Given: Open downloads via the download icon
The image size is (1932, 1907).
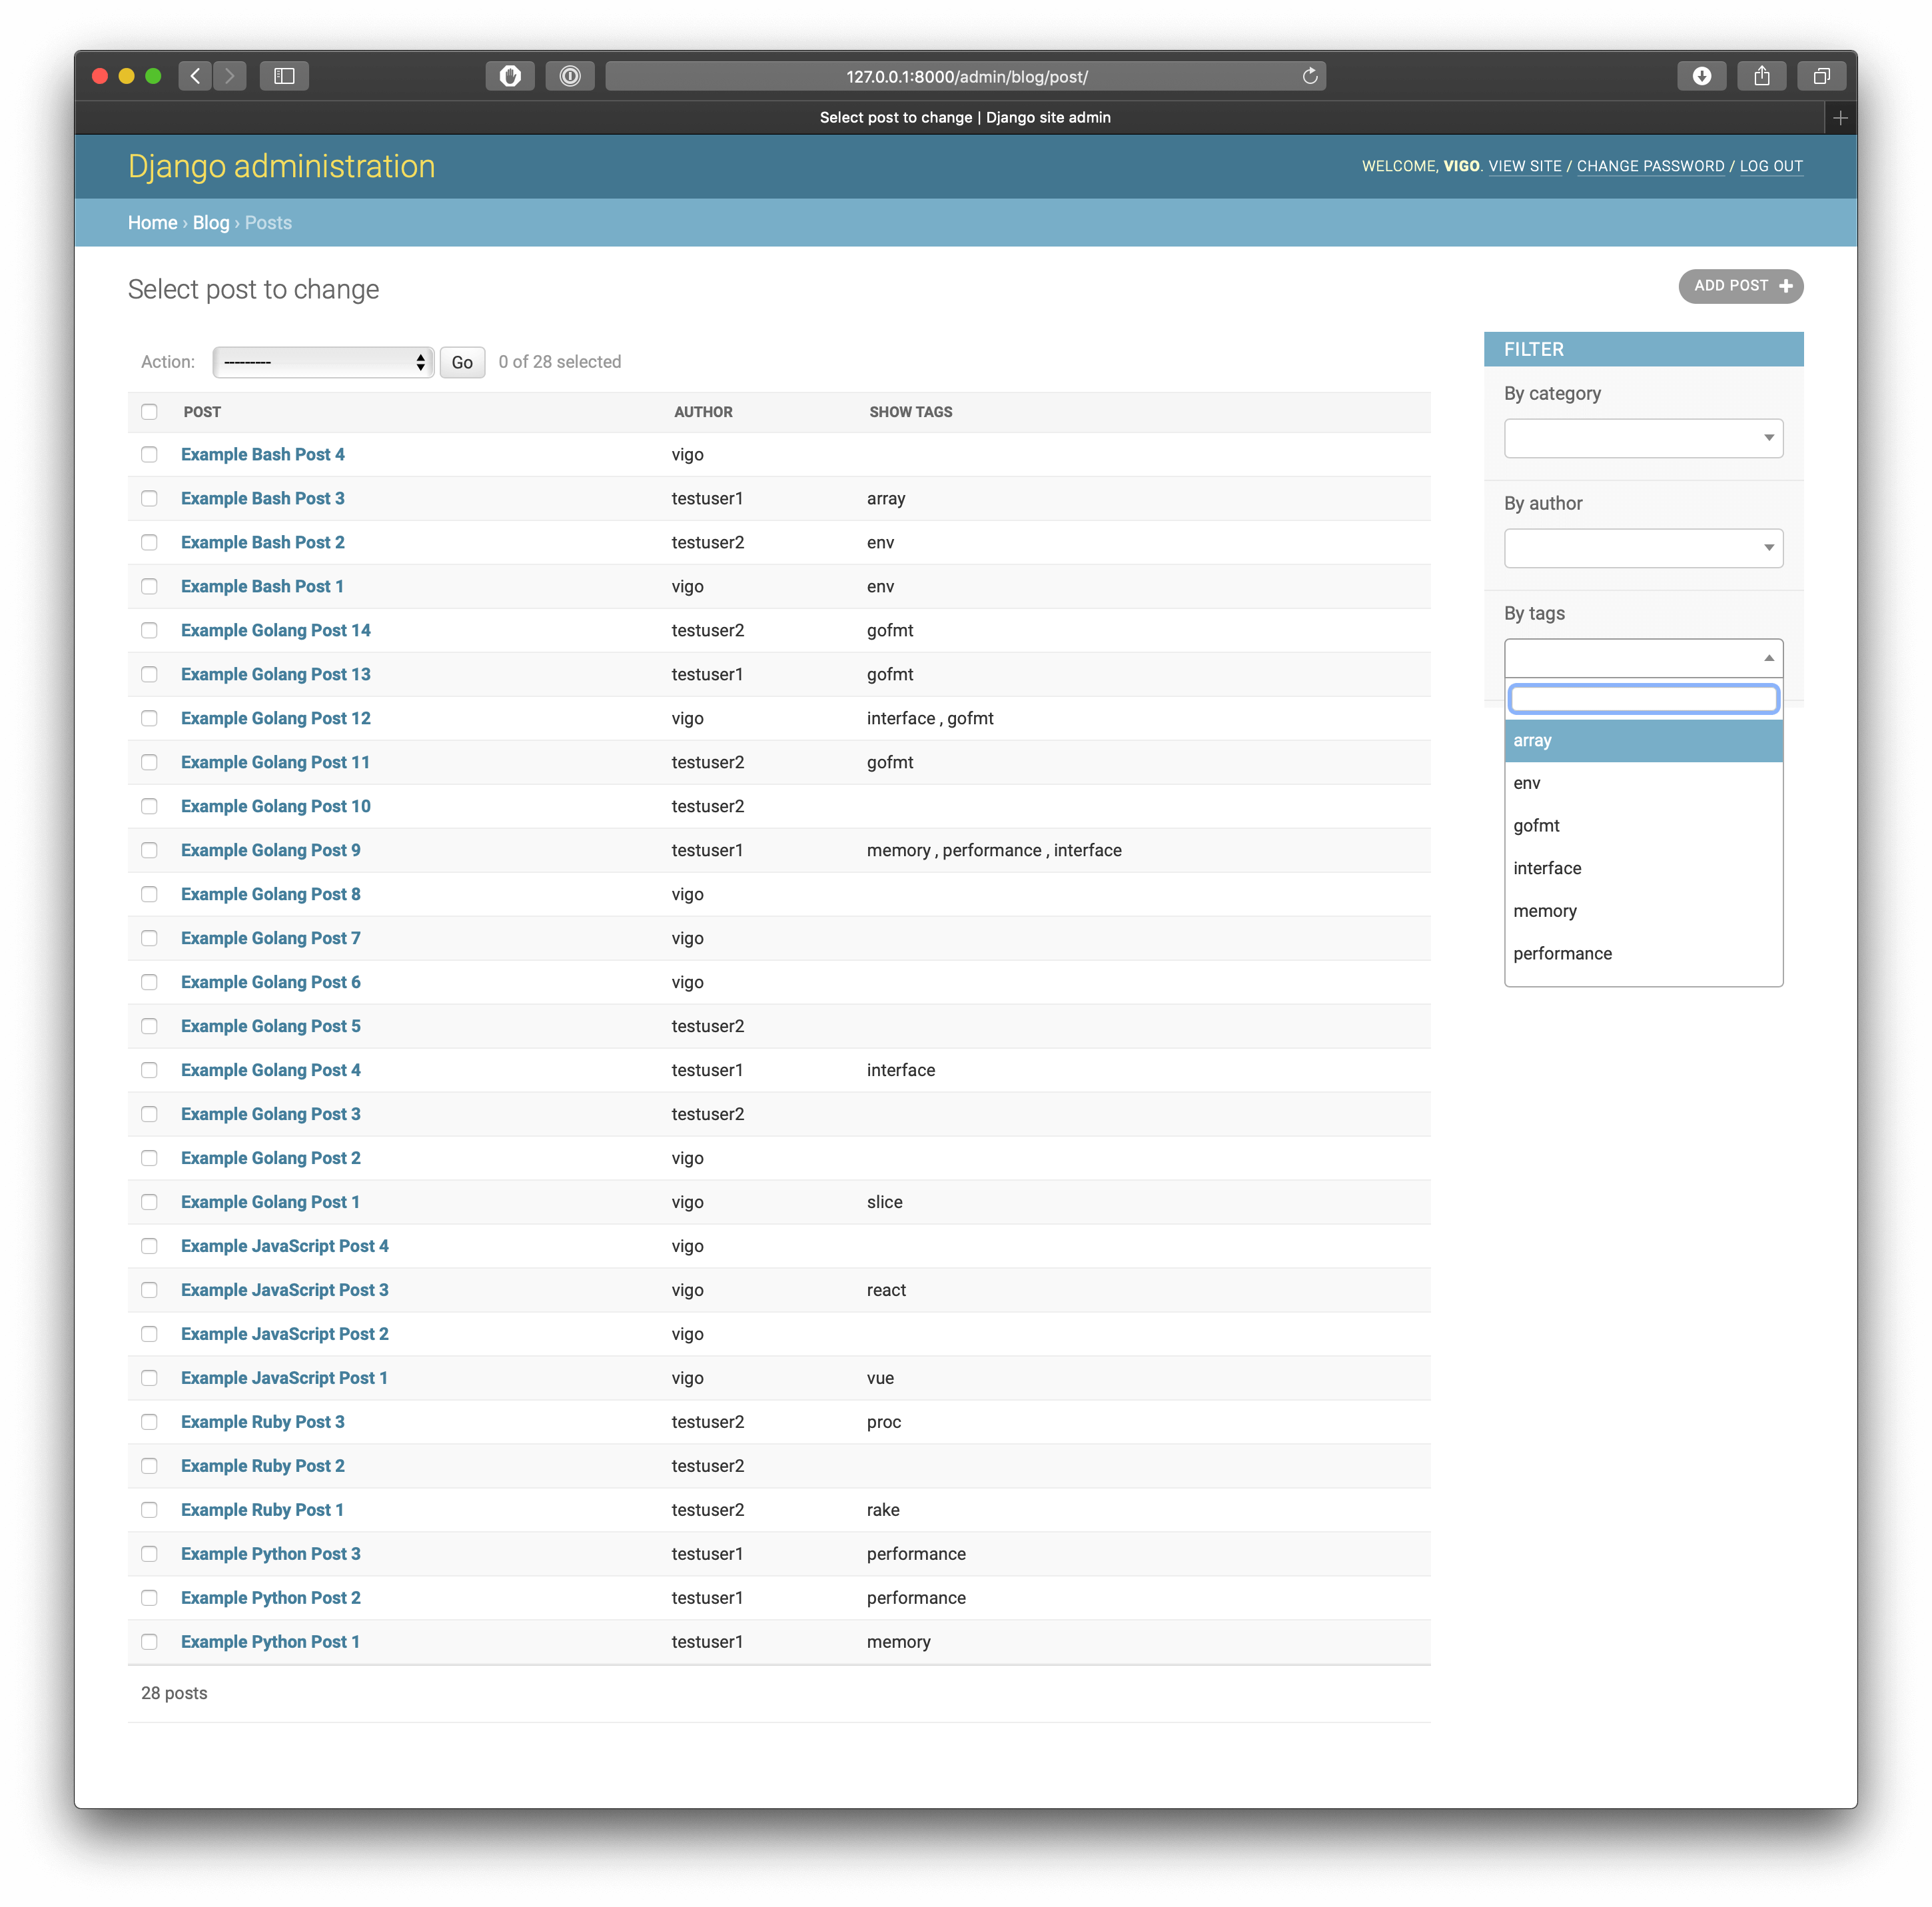Looking at the screenshot, I should [x=1703, y=75].
